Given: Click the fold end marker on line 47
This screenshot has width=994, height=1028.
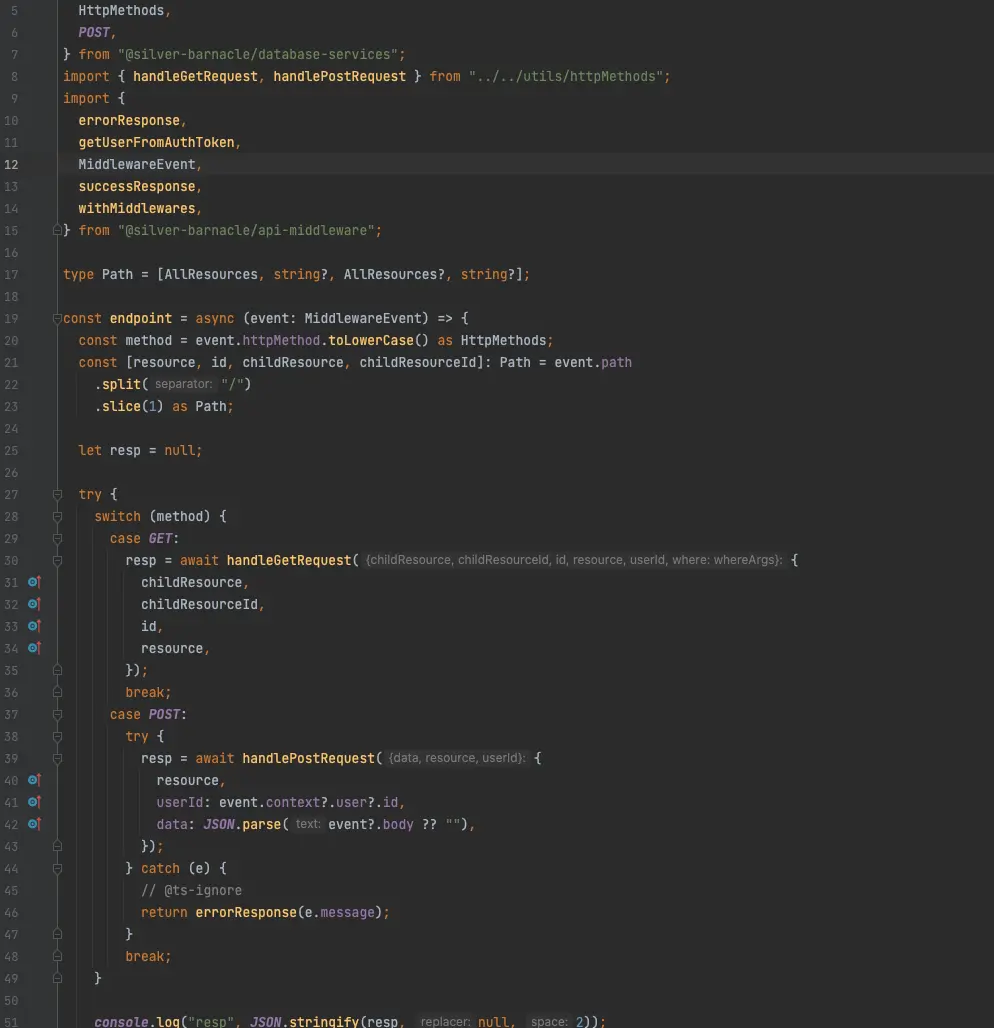Looking at the screenshot, I should click(57, 934).
